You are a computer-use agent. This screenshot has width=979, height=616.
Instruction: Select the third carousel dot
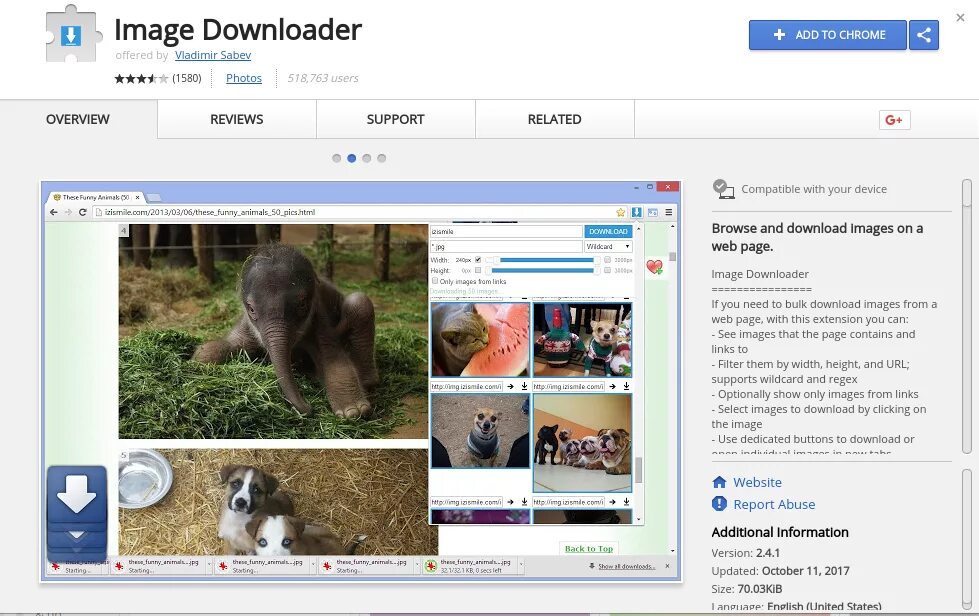[367, 159]
